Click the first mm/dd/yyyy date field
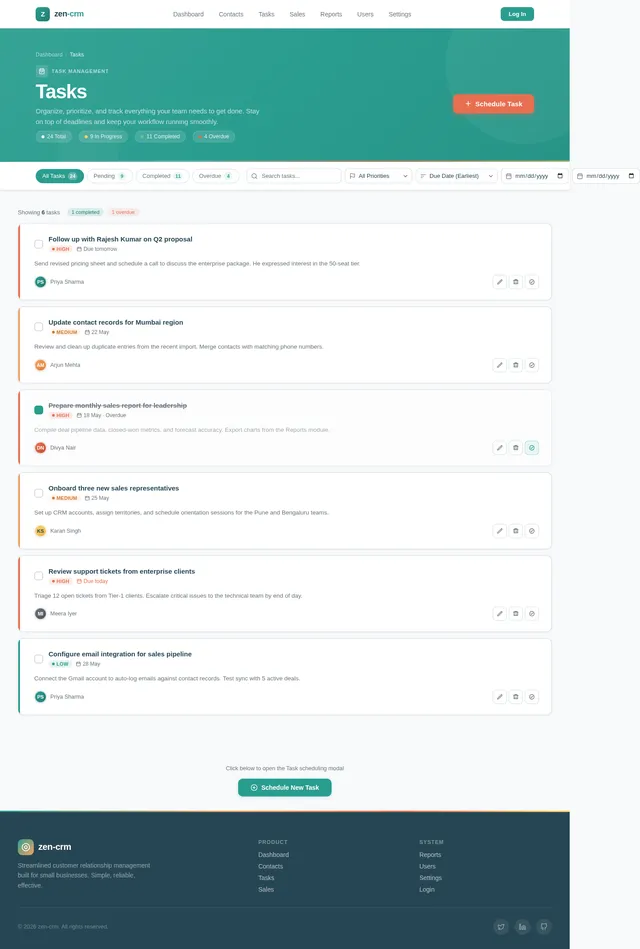The width and height of the screenshot is (640, 949). [x=535, y=176]
